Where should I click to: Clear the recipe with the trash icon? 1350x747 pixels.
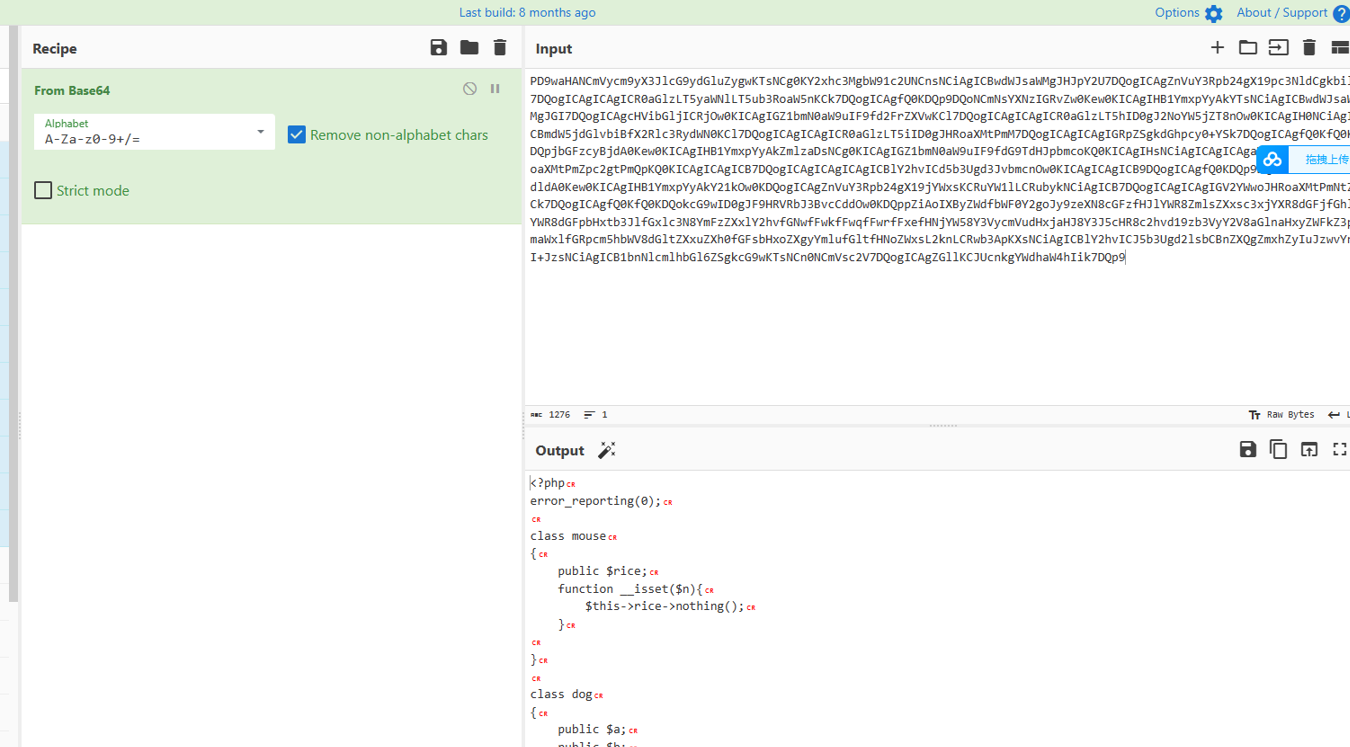point(500,48)
